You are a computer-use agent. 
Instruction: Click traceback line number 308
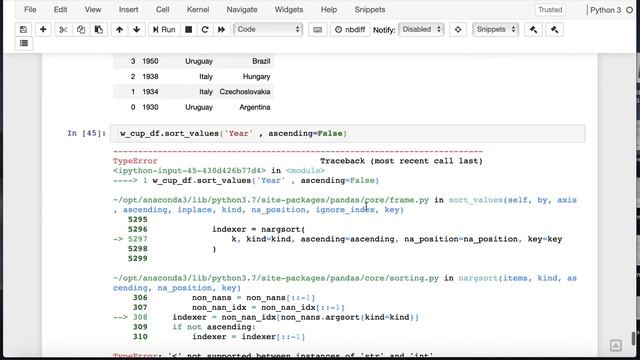[x=140, y=317]
